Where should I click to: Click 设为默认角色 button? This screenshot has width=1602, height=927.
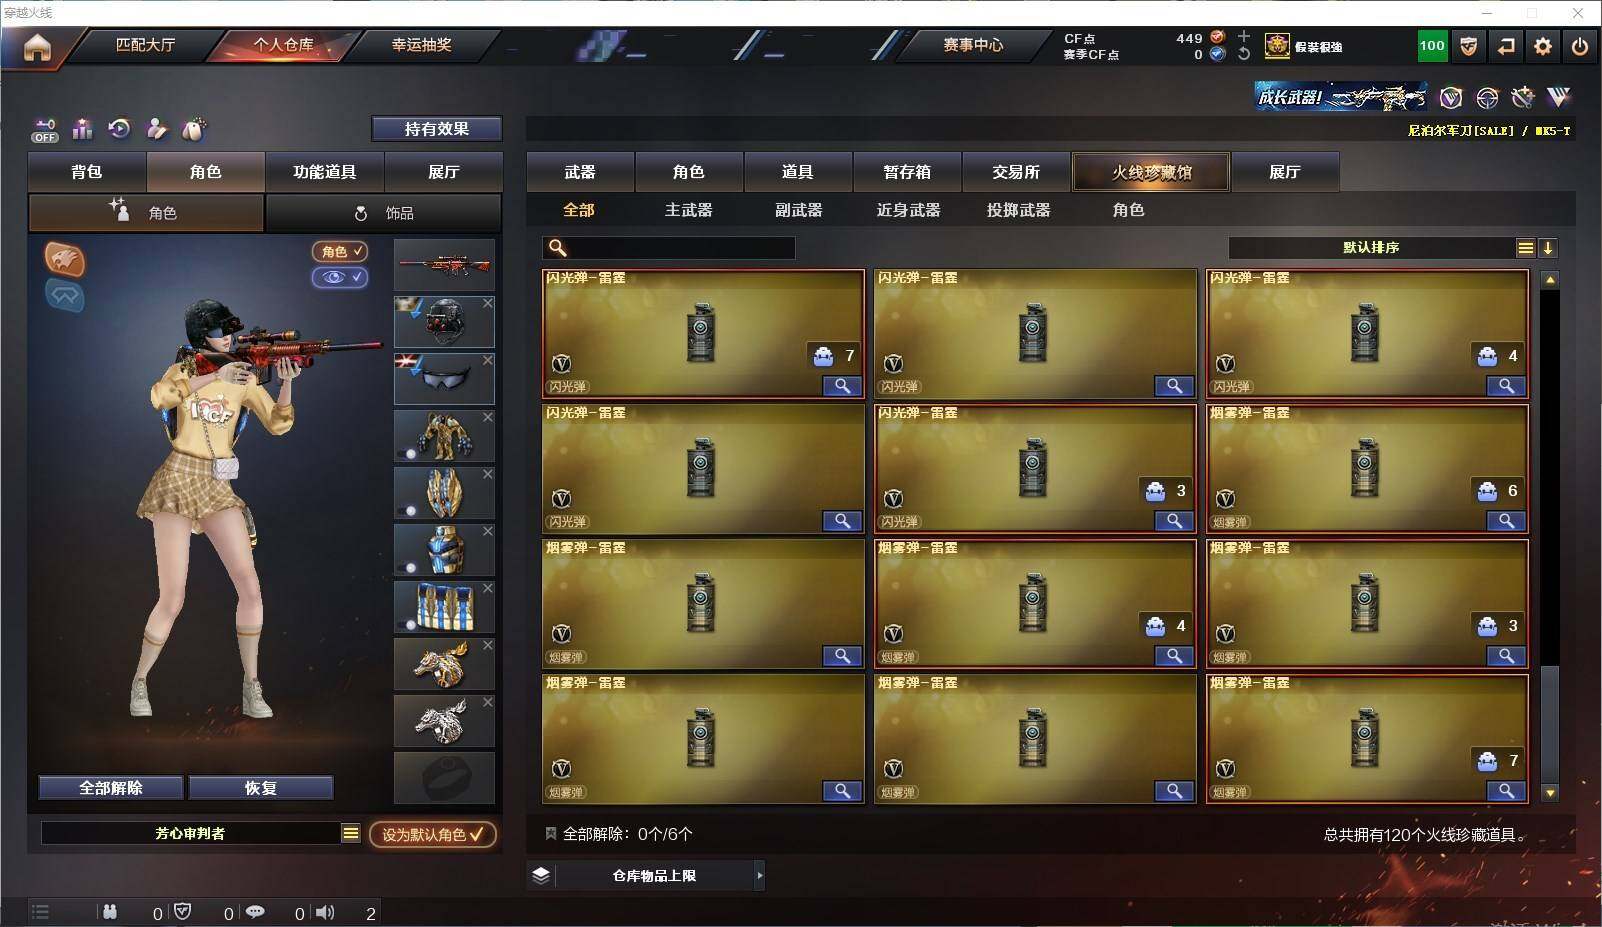pyautogui.click(x=432, y=834)
